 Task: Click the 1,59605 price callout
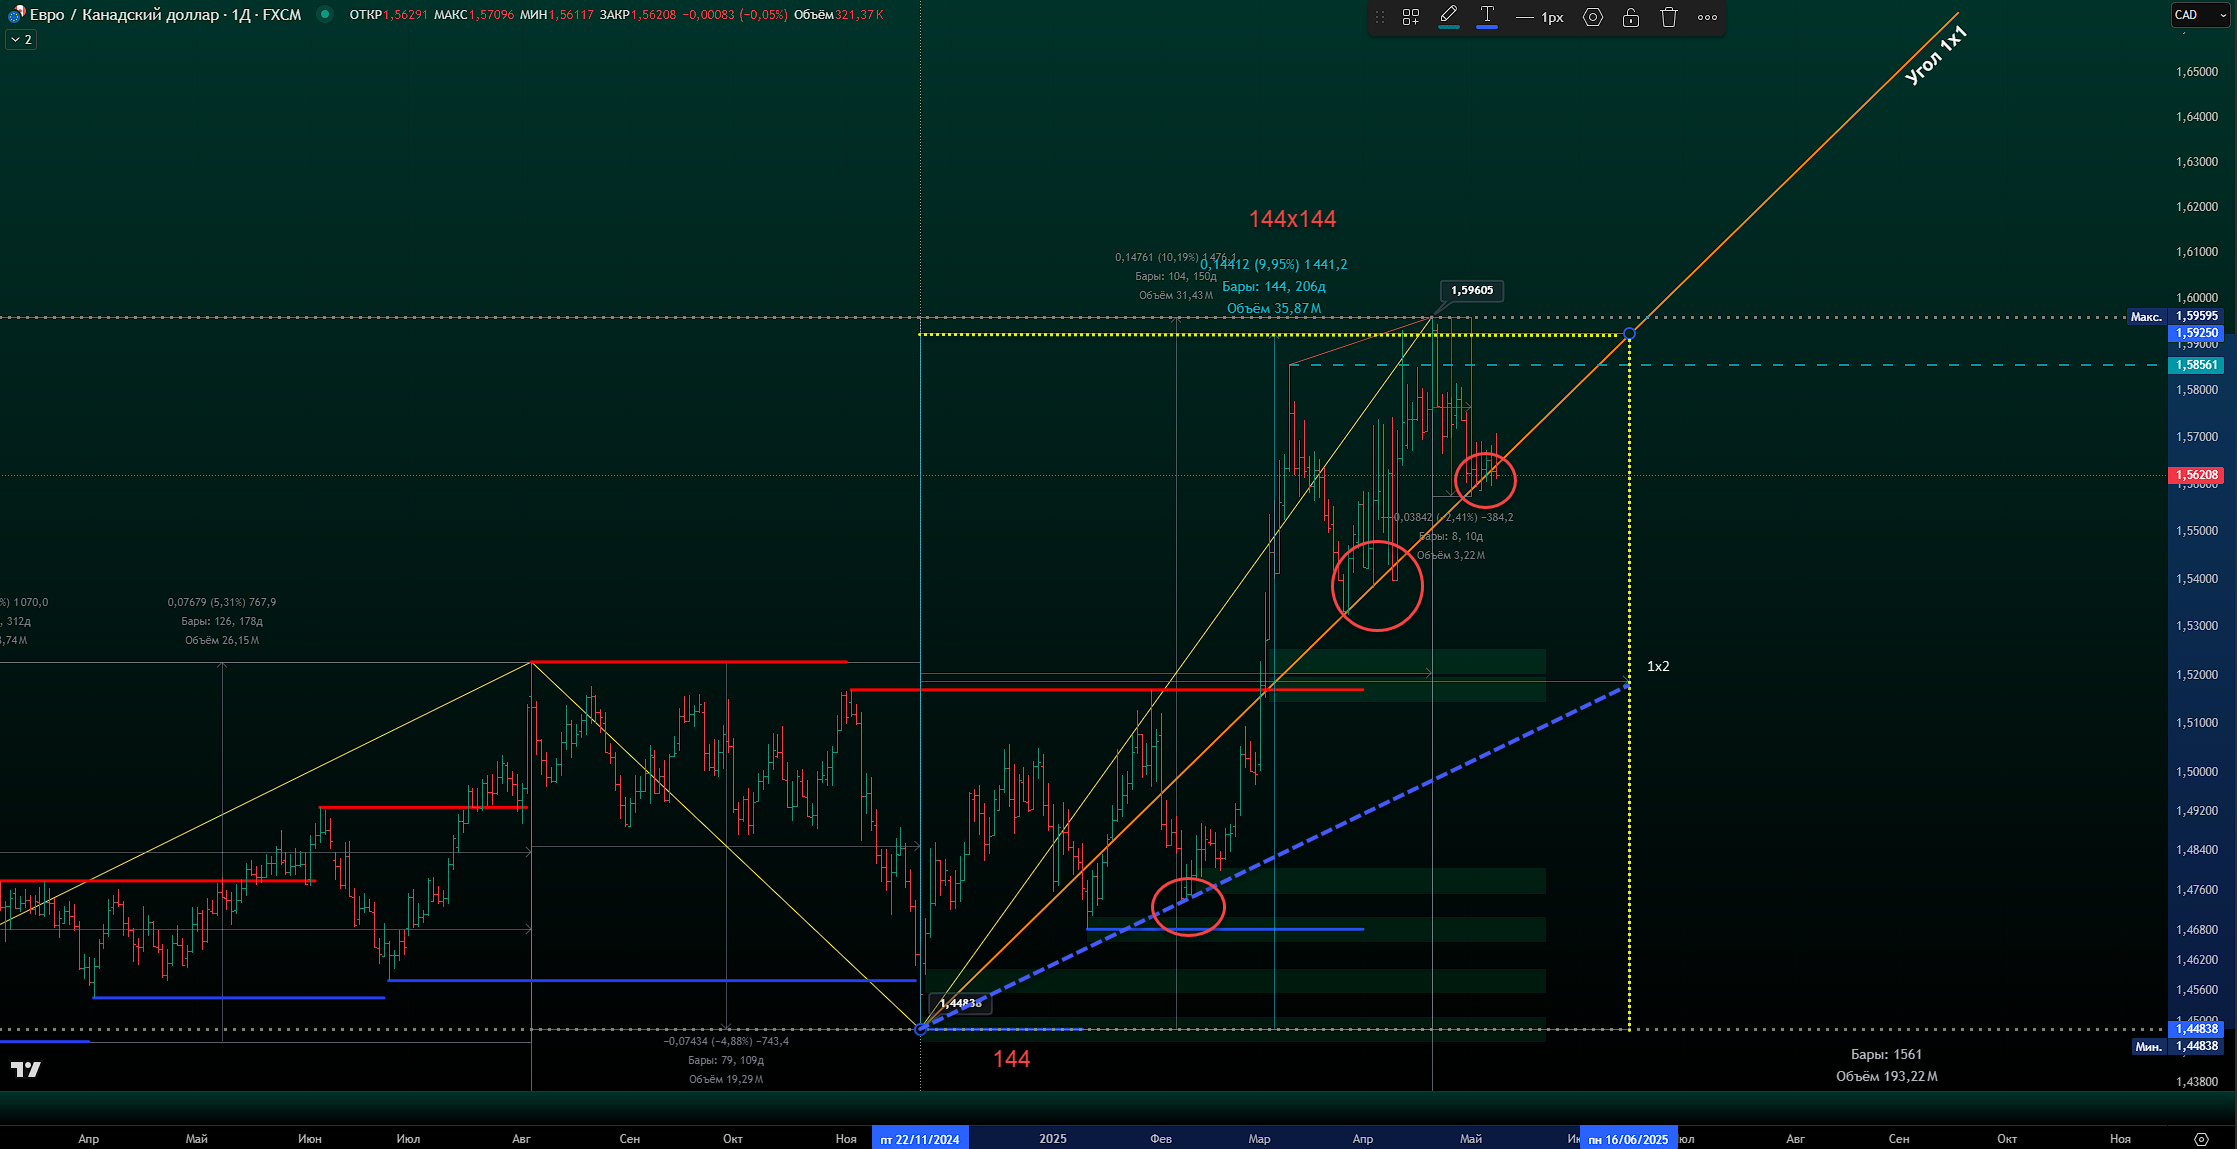(1471, 290)
